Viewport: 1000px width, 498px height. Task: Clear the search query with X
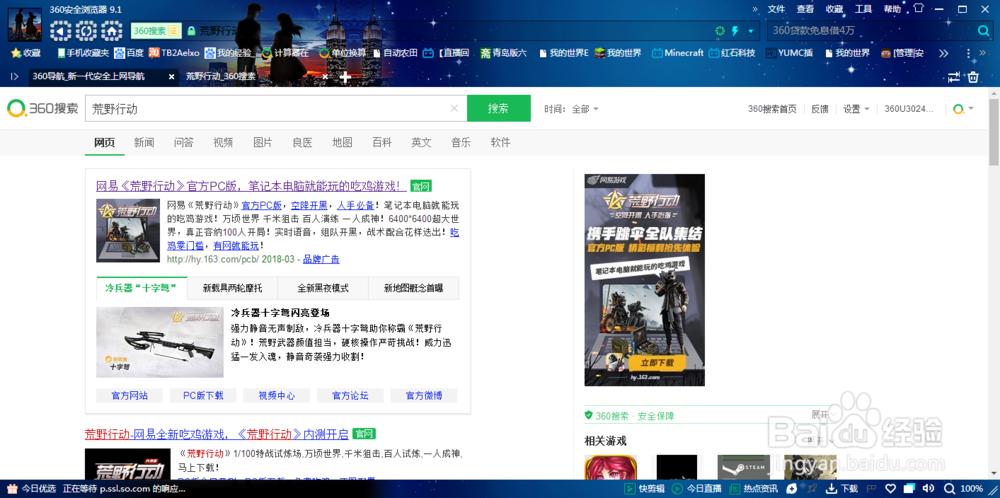454,108
